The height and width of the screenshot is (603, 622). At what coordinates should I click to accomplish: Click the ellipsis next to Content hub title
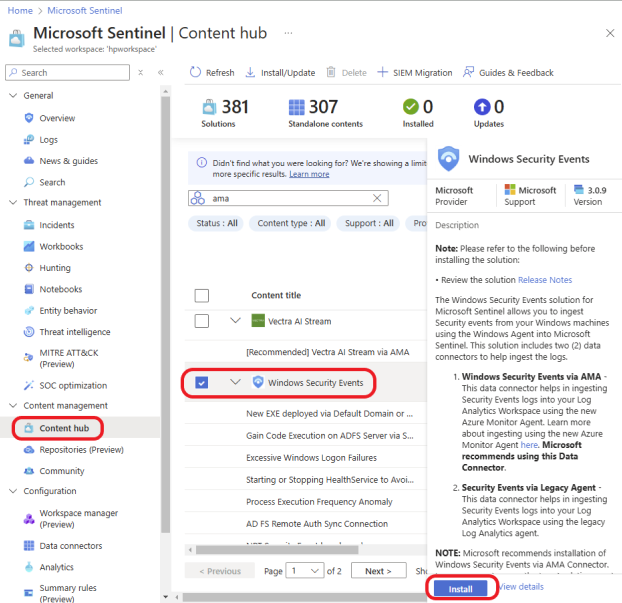tap(288, 33)
